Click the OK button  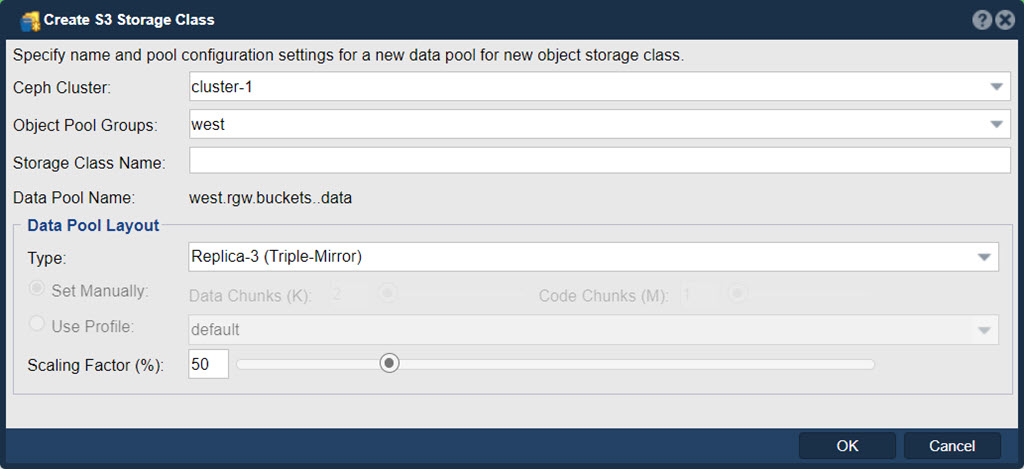coord(847,446)
